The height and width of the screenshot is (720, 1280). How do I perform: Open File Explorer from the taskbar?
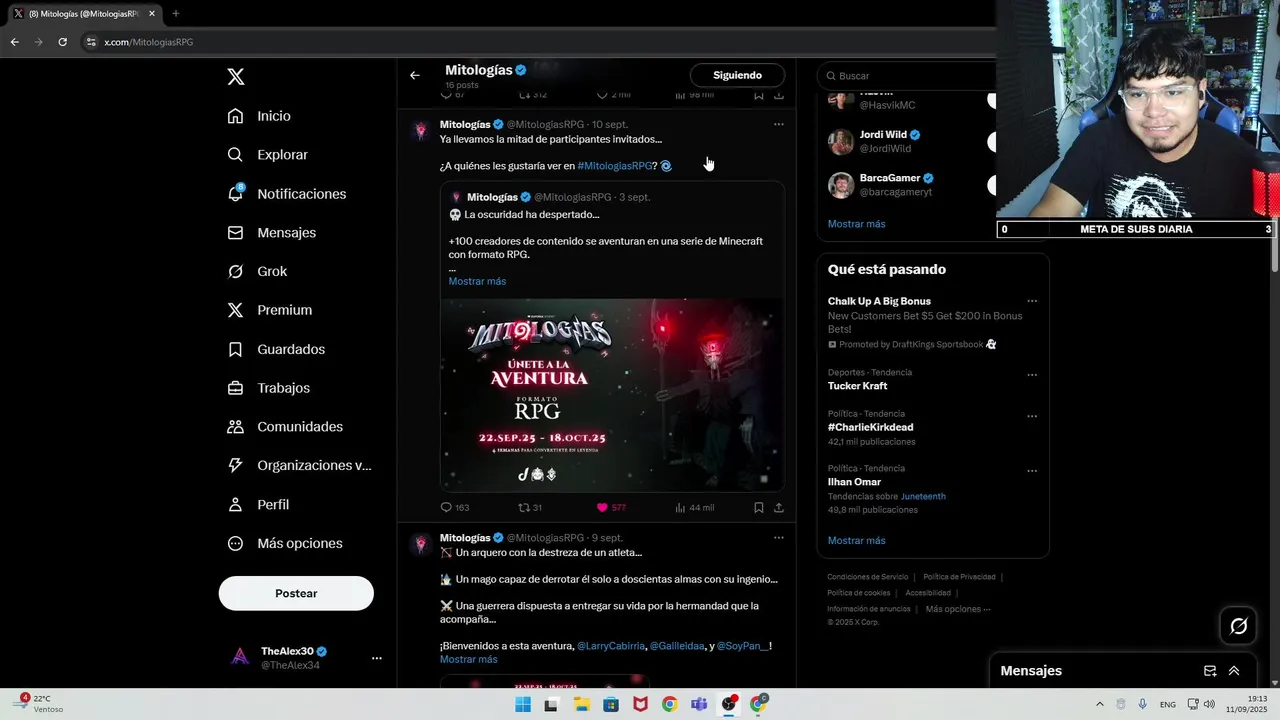pos(581,705)
